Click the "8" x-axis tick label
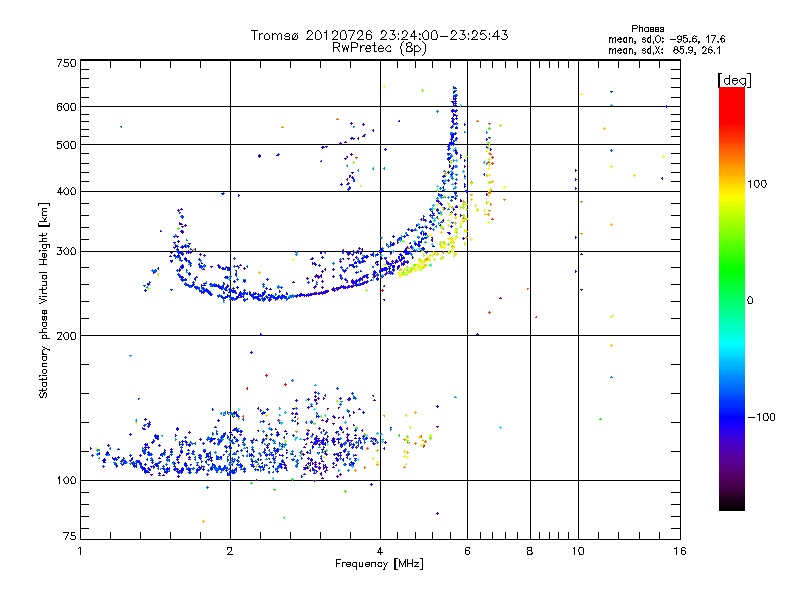Screen dimensions: 800x600 (x=530, y=551)
